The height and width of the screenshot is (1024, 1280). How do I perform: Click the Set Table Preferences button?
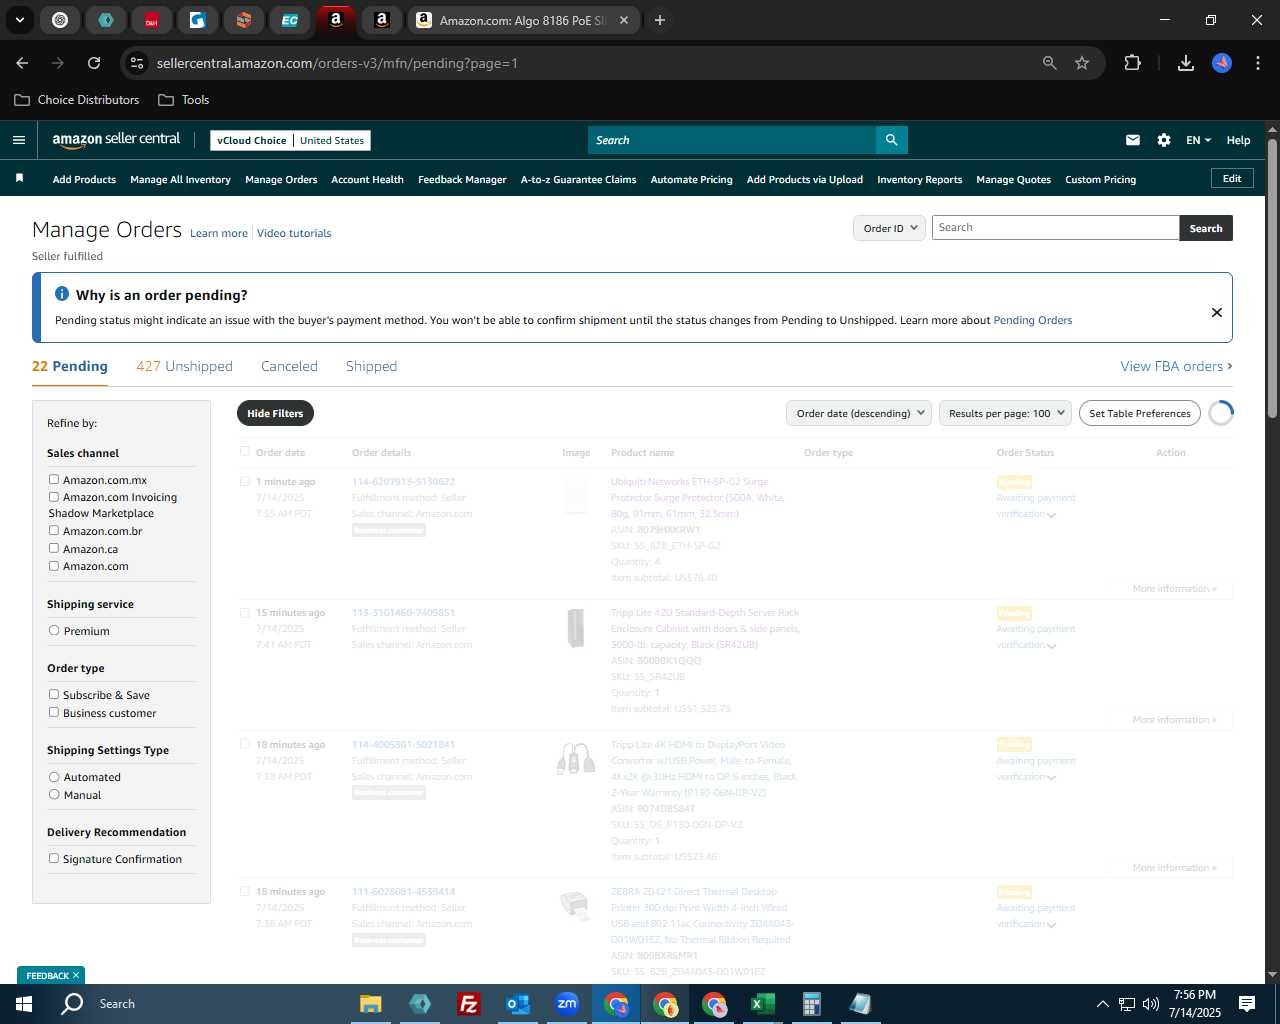pyautogui.click(x=1139, y=413)
